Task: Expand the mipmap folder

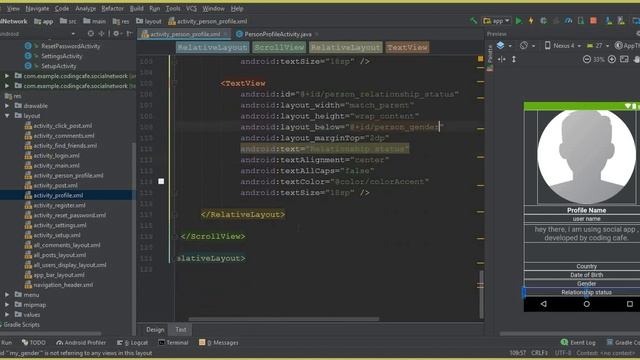Action: click(x=7, y=304)
